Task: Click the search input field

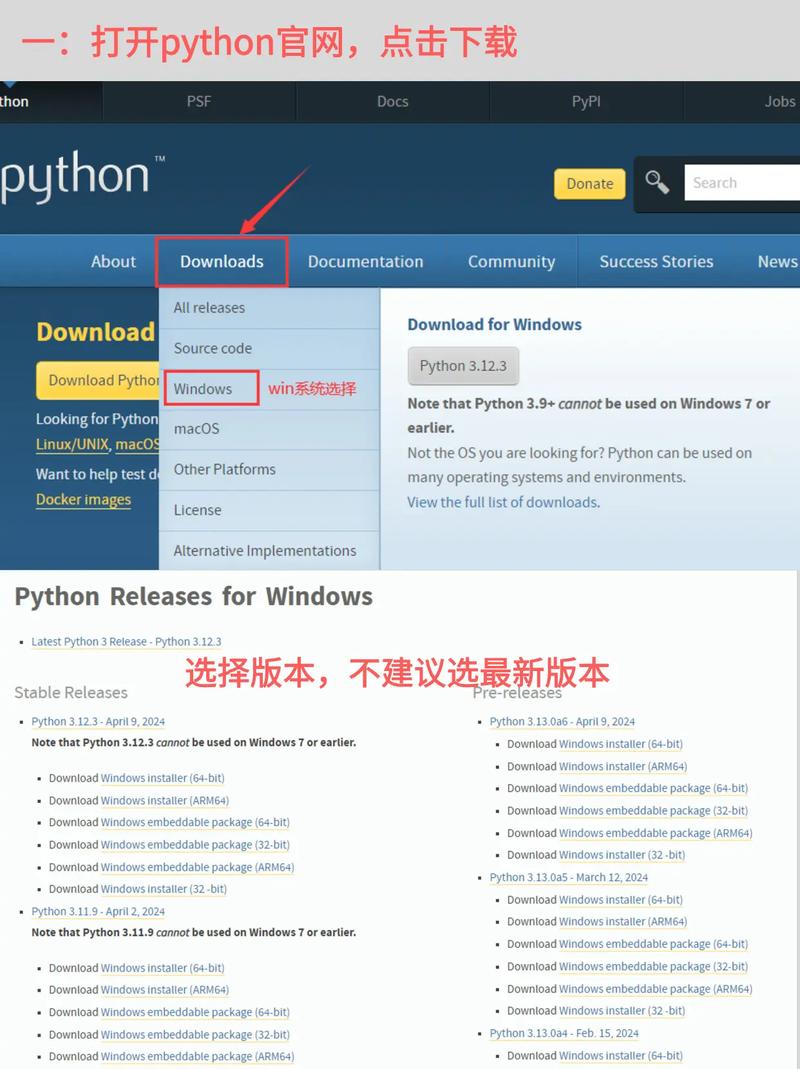Action: click(740, 183)
